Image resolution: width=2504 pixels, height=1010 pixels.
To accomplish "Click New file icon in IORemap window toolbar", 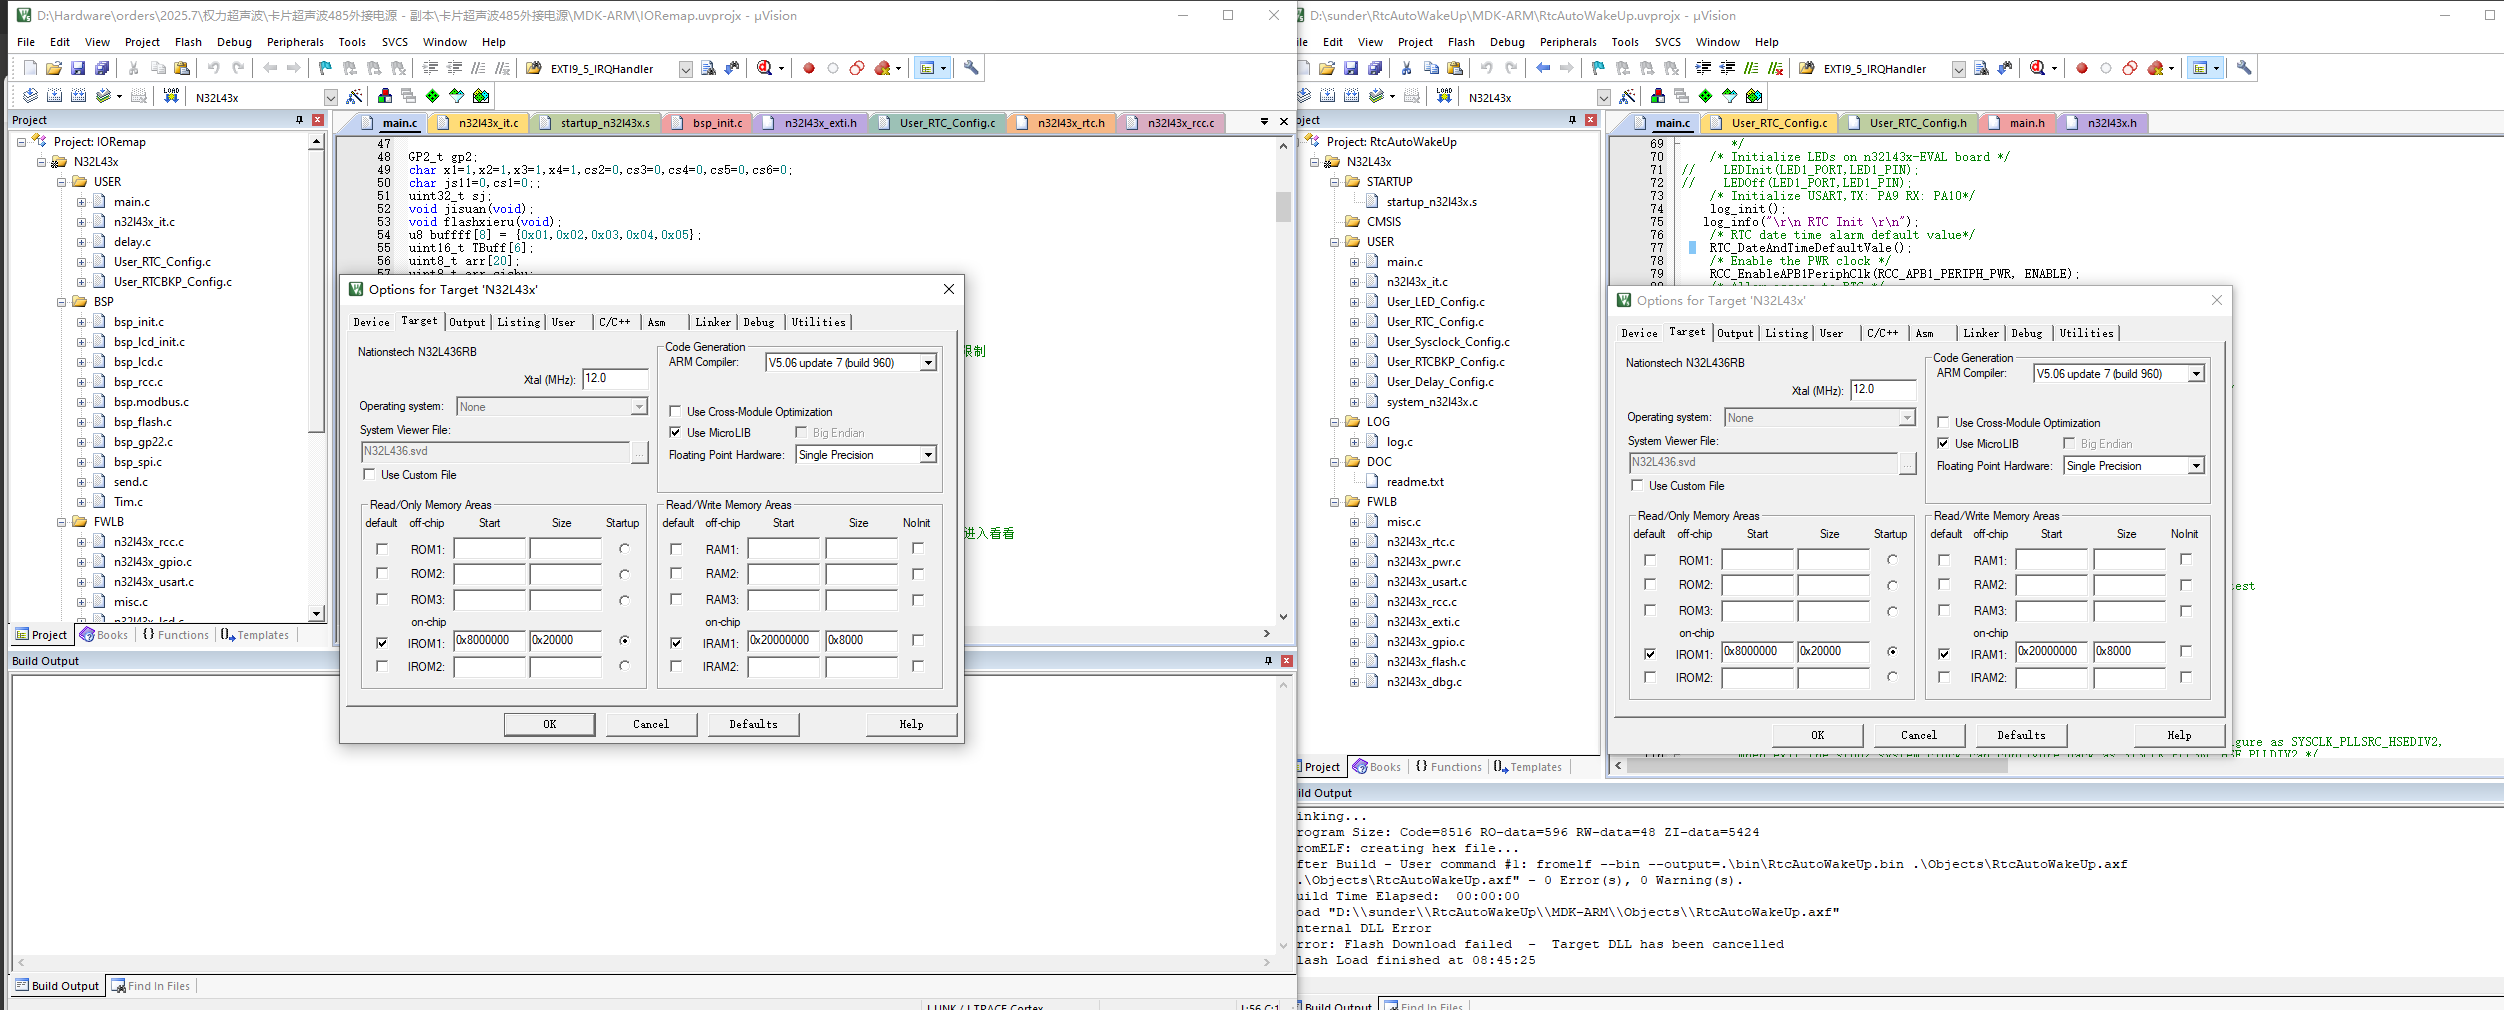I will tap(30, 68).
